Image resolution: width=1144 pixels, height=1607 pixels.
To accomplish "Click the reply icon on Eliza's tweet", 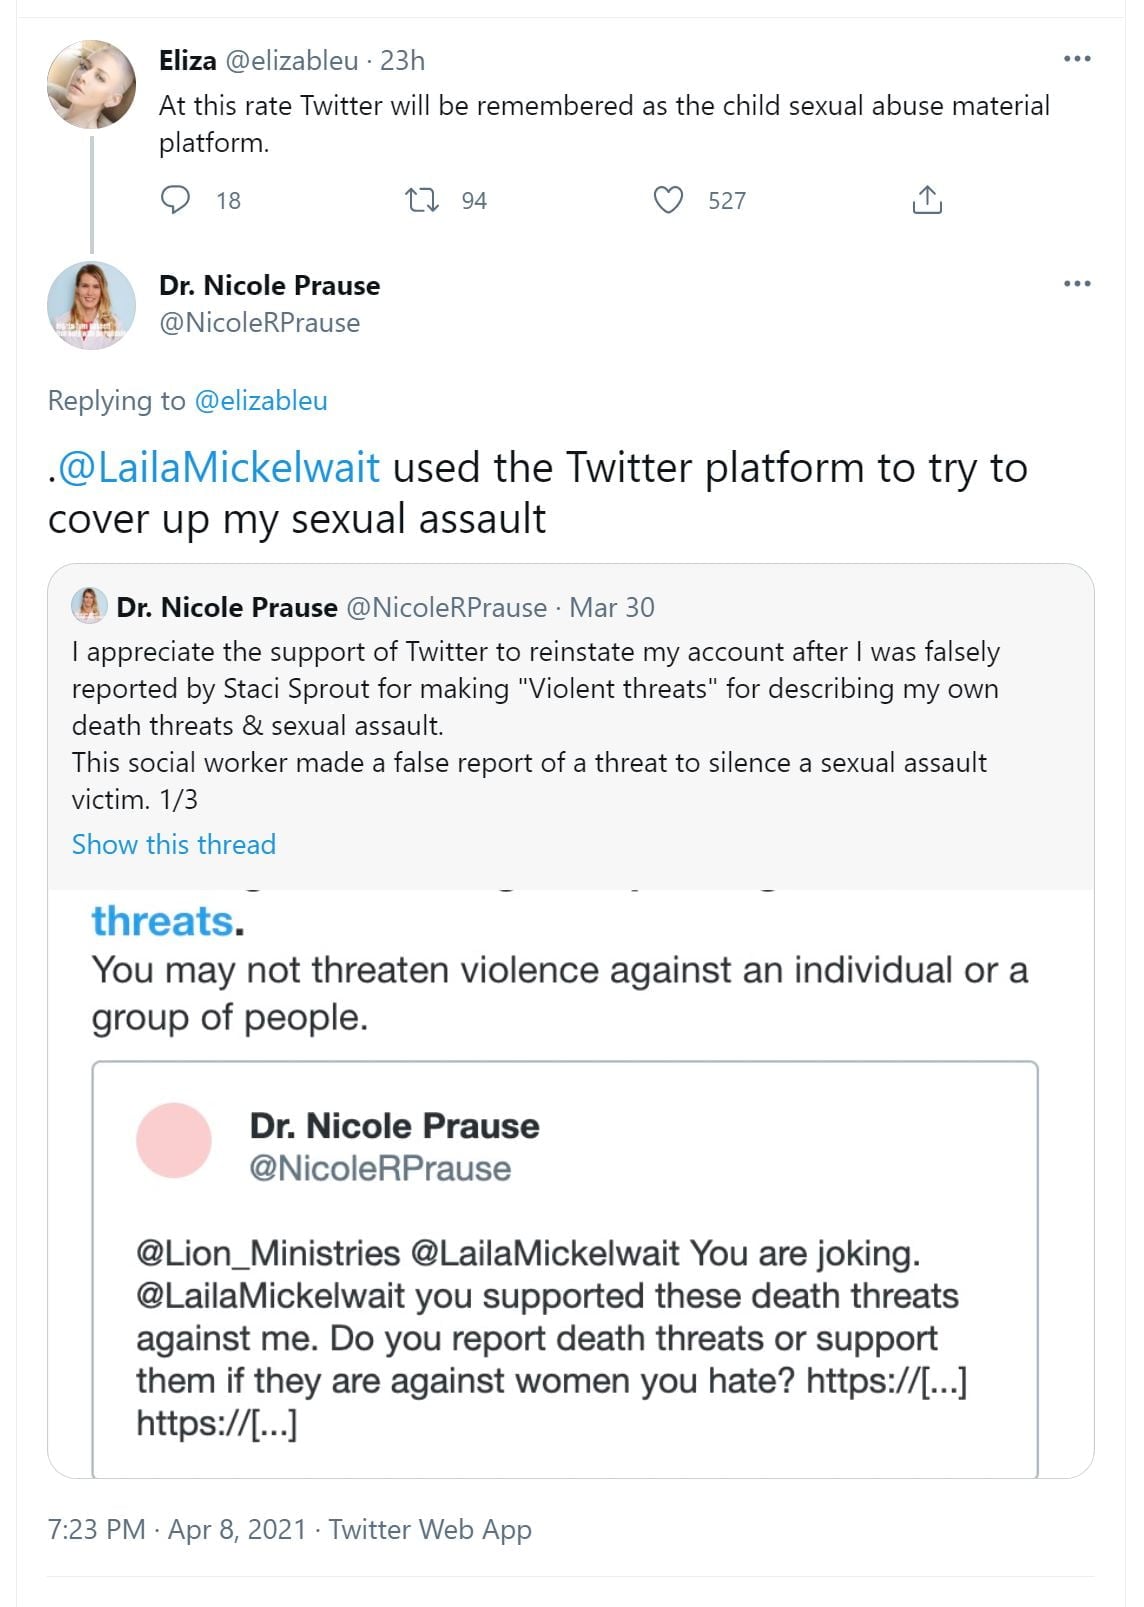I will pyautogui.click(x=176, y=200).
